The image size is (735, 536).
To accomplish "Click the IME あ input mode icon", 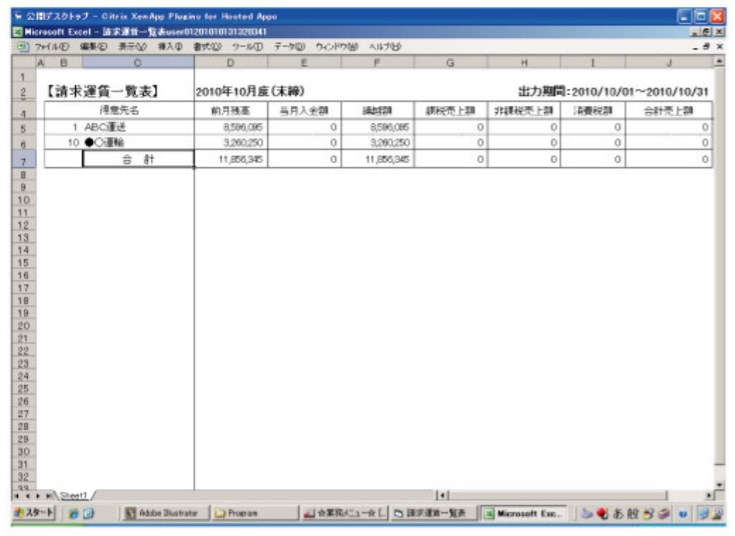I will coord(620,513).
